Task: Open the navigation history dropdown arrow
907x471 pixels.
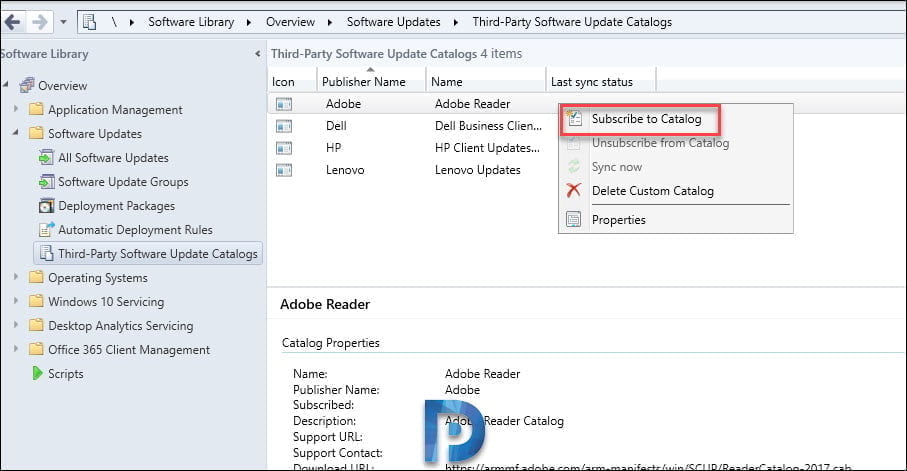Action: coord(63,22)
